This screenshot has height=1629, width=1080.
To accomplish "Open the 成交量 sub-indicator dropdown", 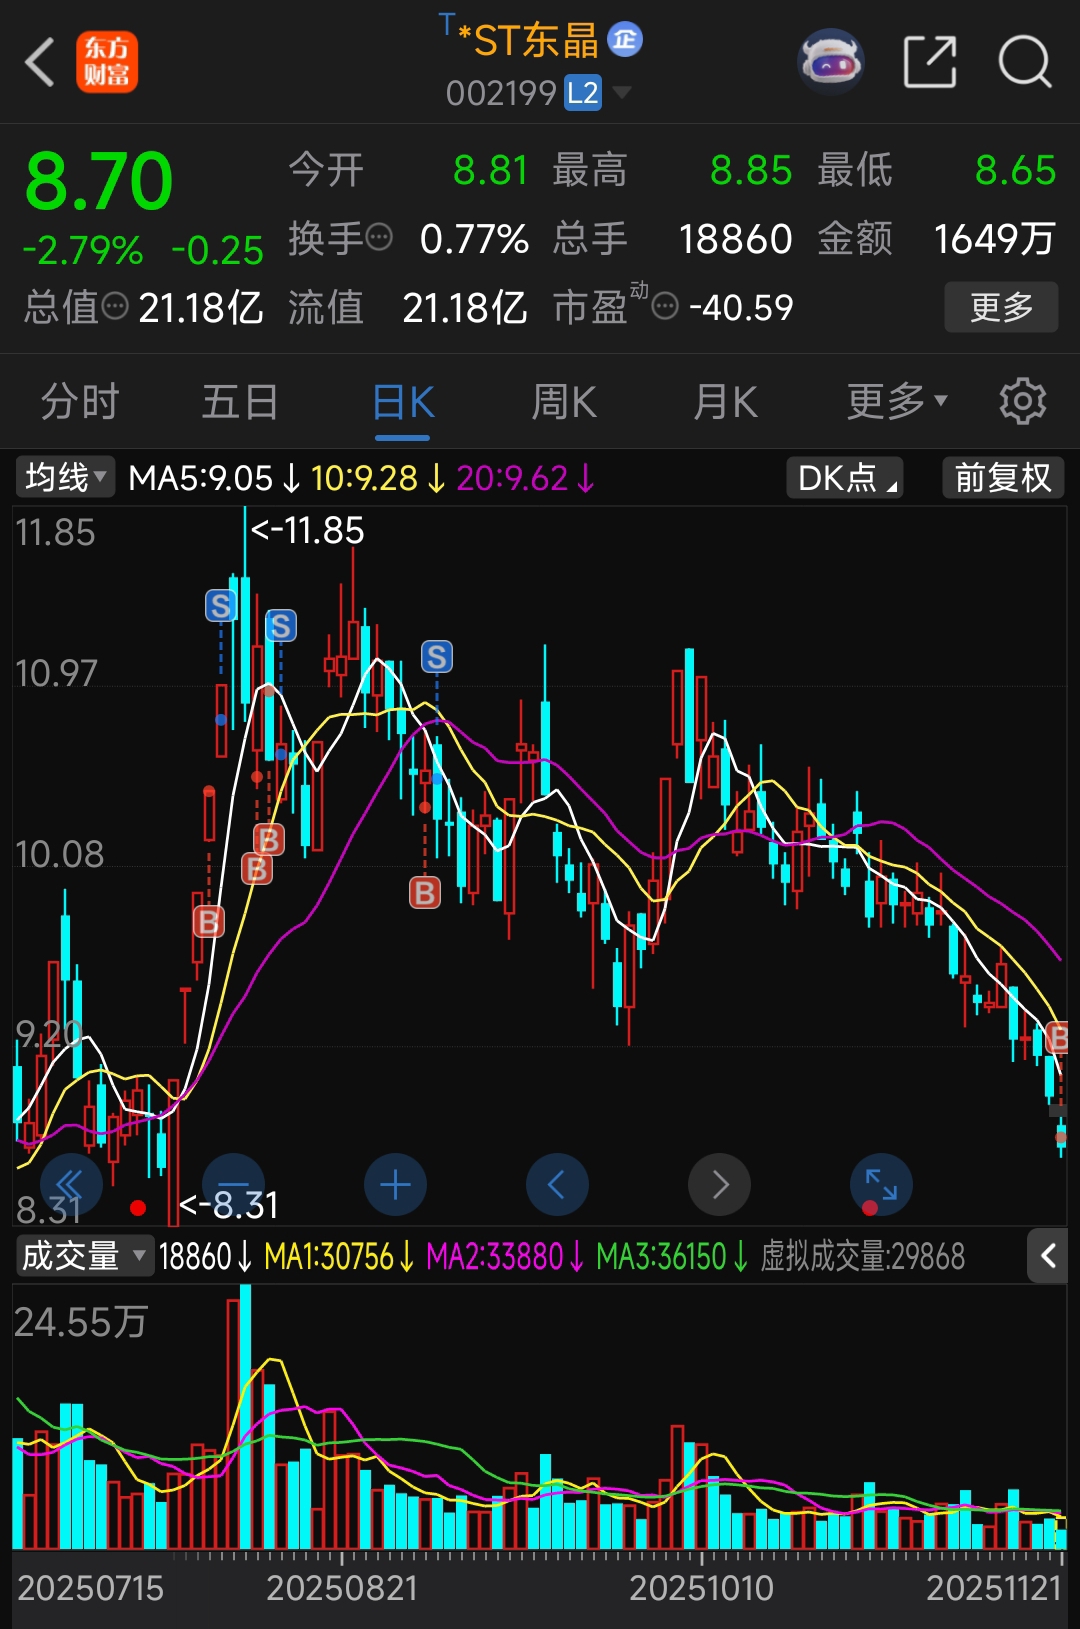I will click(84, 1255).
